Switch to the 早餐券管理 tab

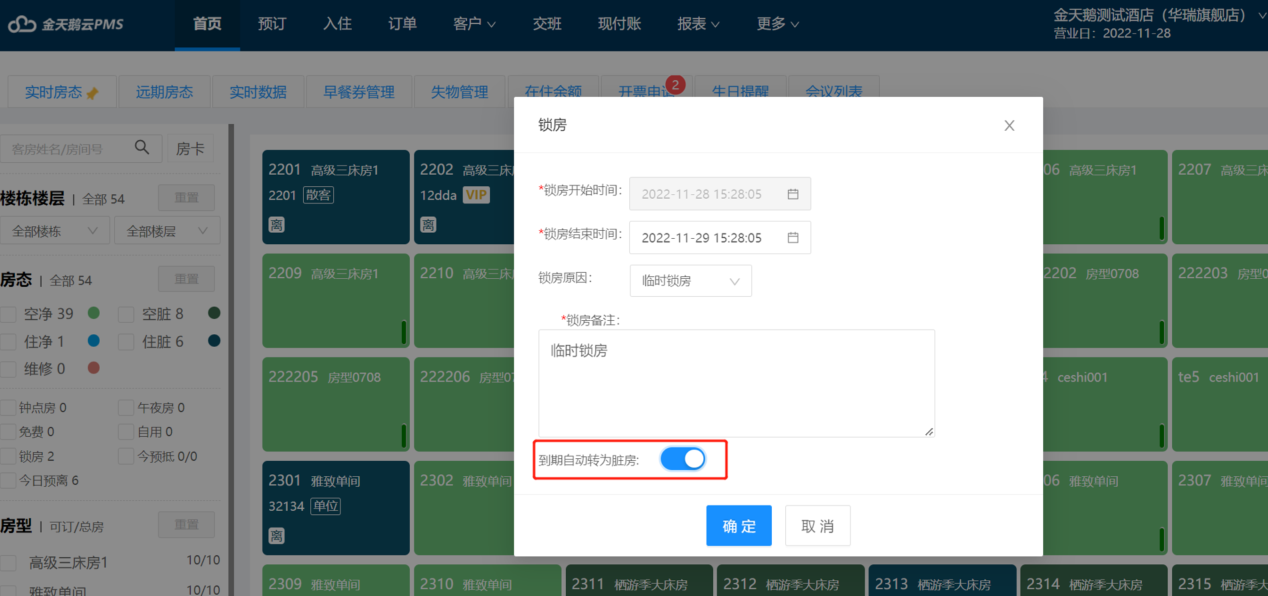click(358, 92)
